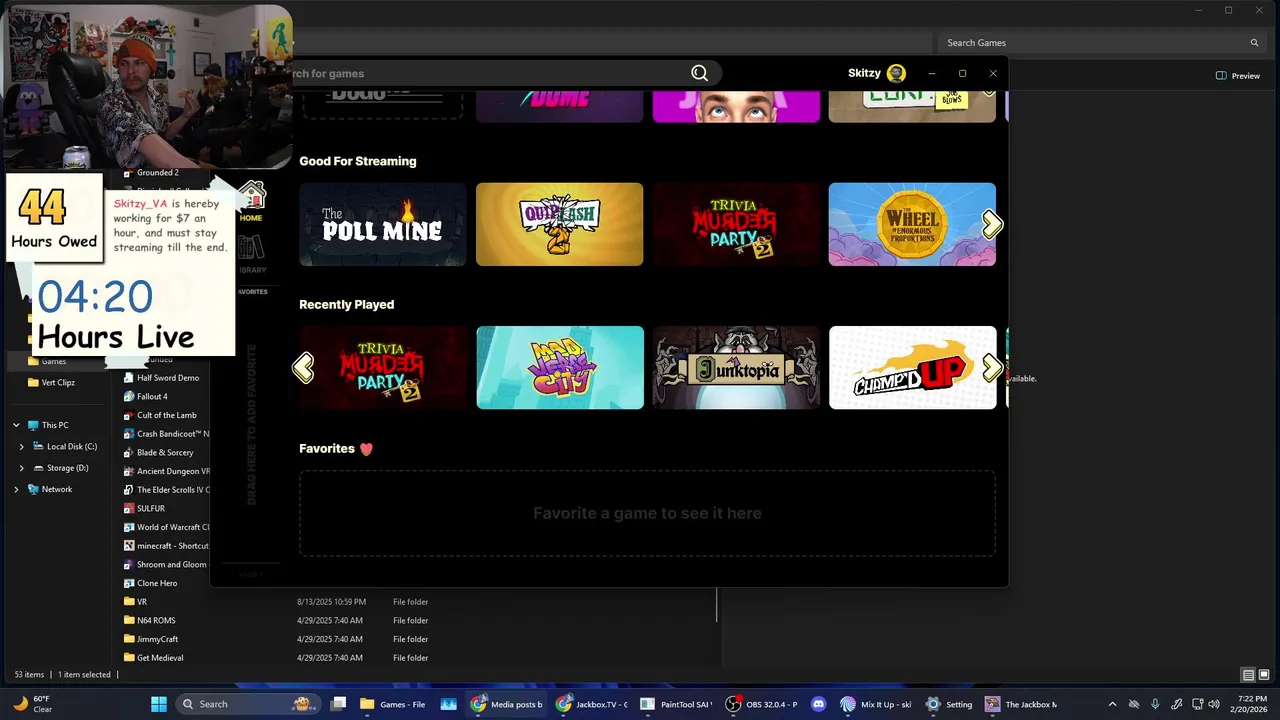
Task: Select Cult of the Lamb shortcut
Action: point(160,415)
